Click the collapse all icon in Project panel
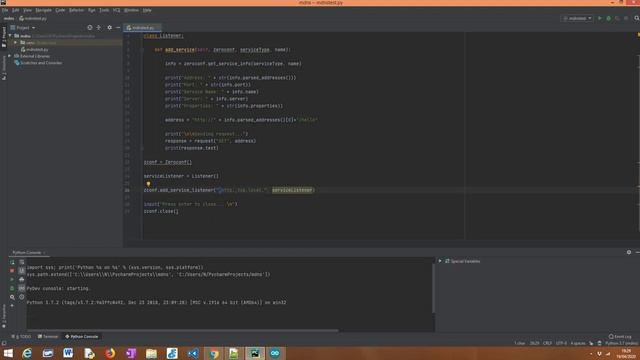 99,28
